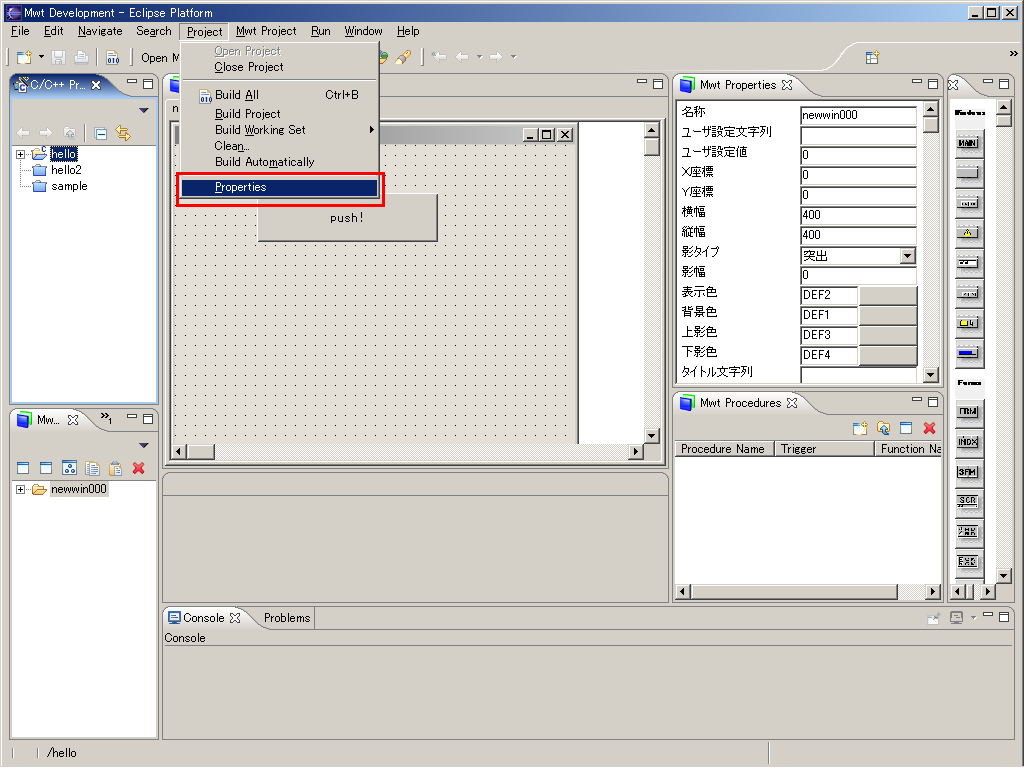This screenshot has height=768, width=1024.
Task: Click Mwt Properties scroll down arrow
Action: (x=931, y=375)
